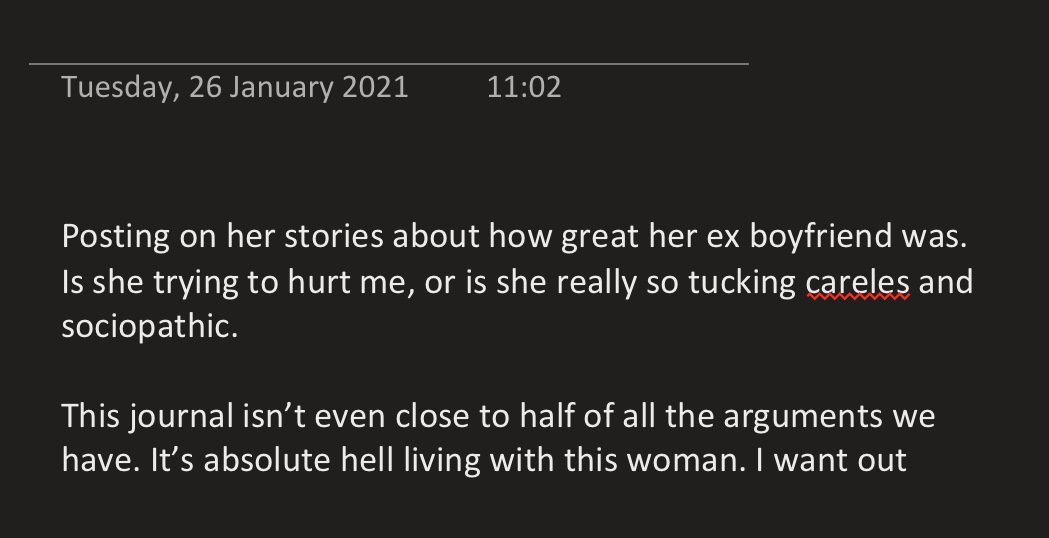The height and width of the screenshot is (538, 1049).
Task: Click the empty page title area above the line
Action: (x=388, y=40)
